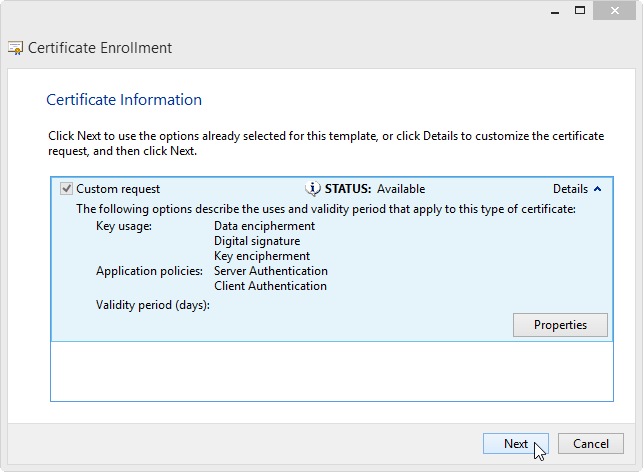The image size is (643, 472).
Task: Click the 'Certificate Information' heading
Action: [x=124, y=100]
